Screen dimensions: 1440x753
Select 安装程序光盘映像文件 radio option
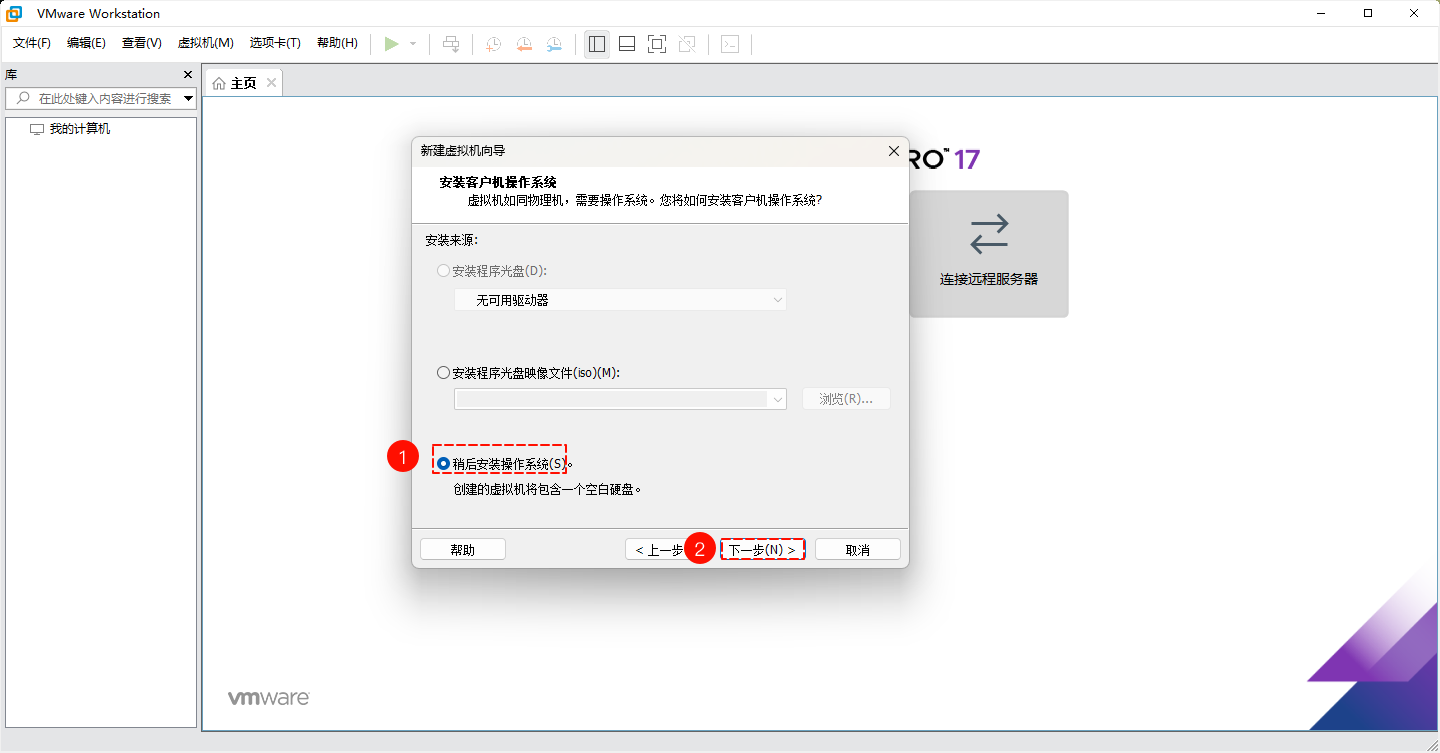point(443,371)
